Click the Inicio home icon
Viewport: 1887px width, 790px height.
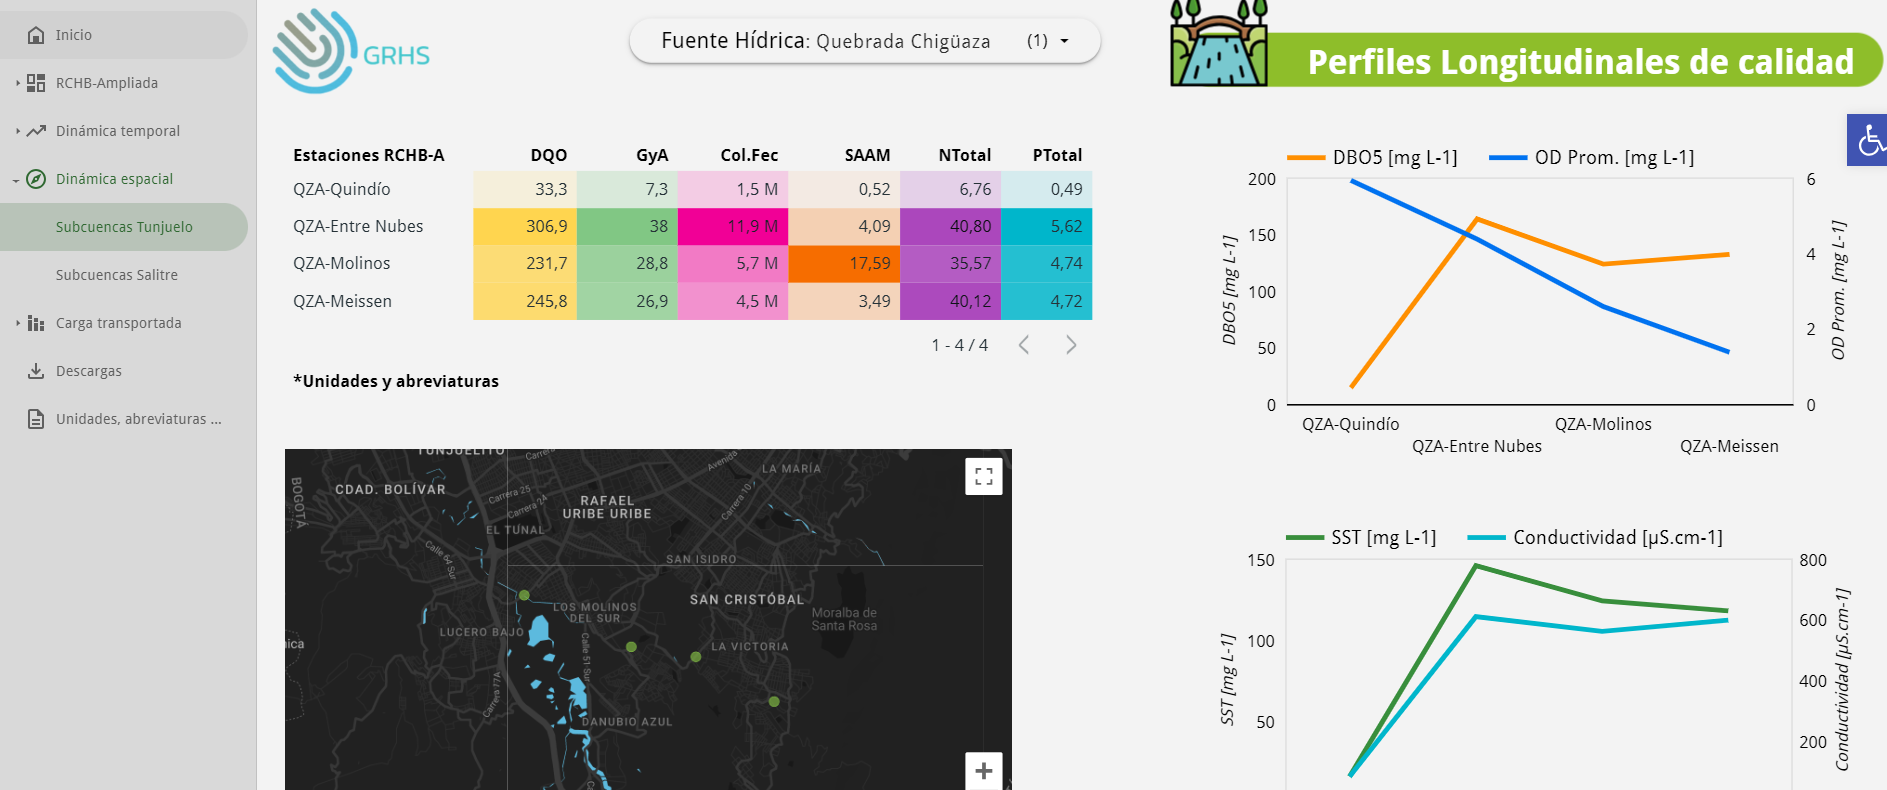click(36, 35)
